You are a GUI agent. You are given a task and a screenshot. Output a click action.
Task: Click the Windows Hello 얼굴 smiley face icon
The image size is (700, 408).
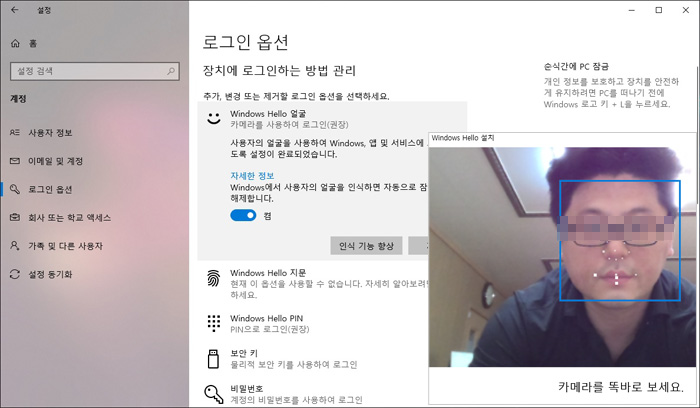tap(214, 119)
